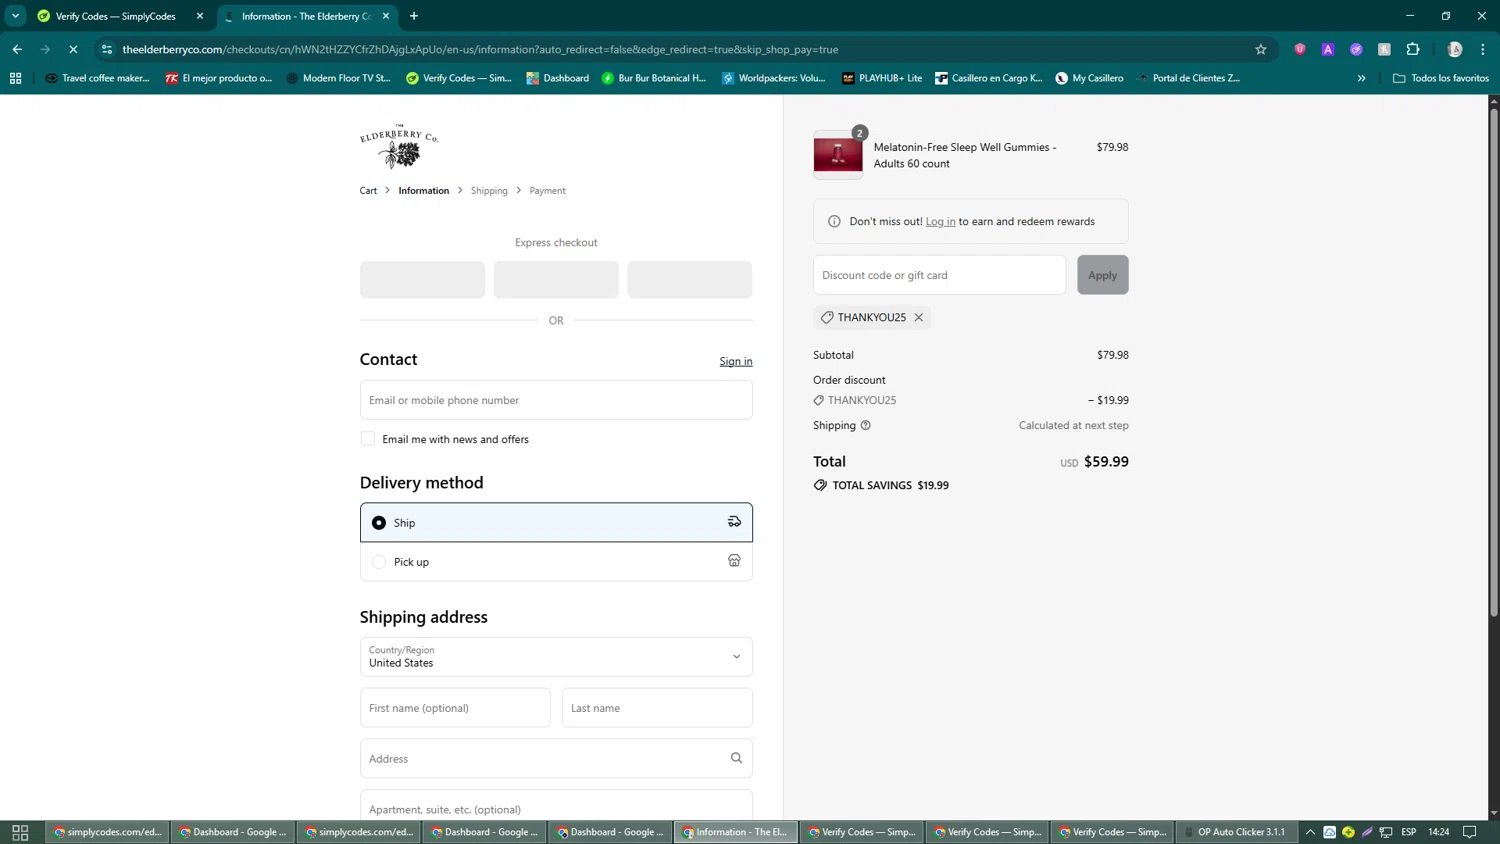Click the Sign in link
Image resolution: width=1500 pixels, height=844 pixels.
click(736, 361)
